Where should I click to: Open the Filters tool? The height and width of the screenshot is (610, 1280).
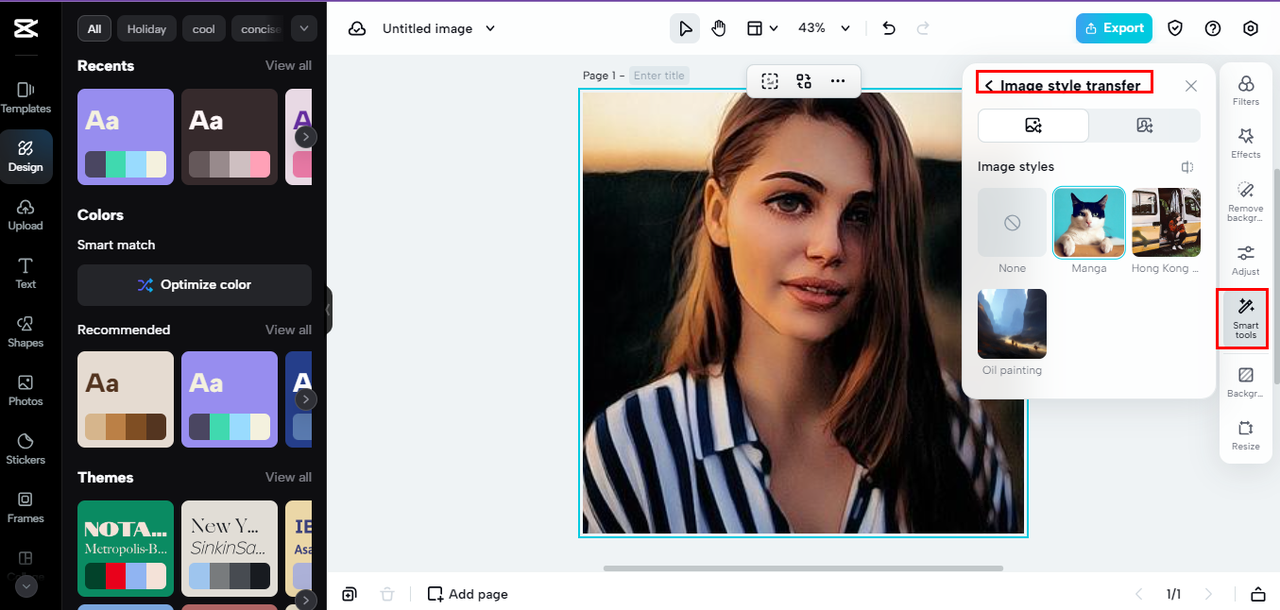1246,90
